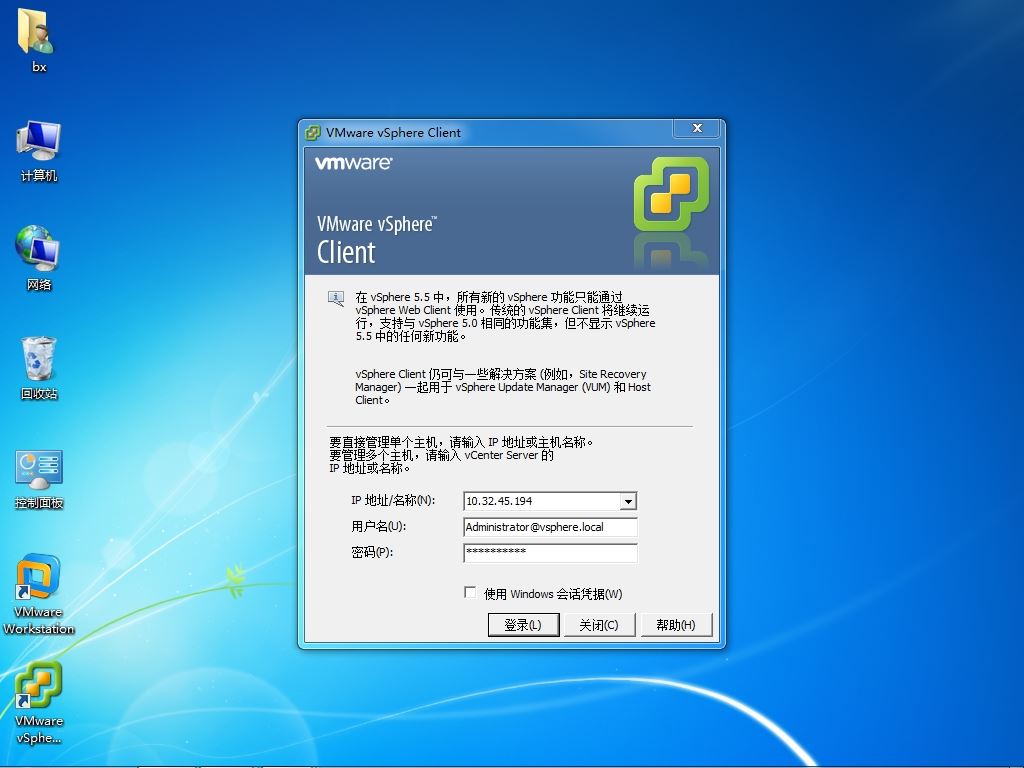
Task: Close the VMware vSphere Client dialog
Action: (x=697, y=128)
